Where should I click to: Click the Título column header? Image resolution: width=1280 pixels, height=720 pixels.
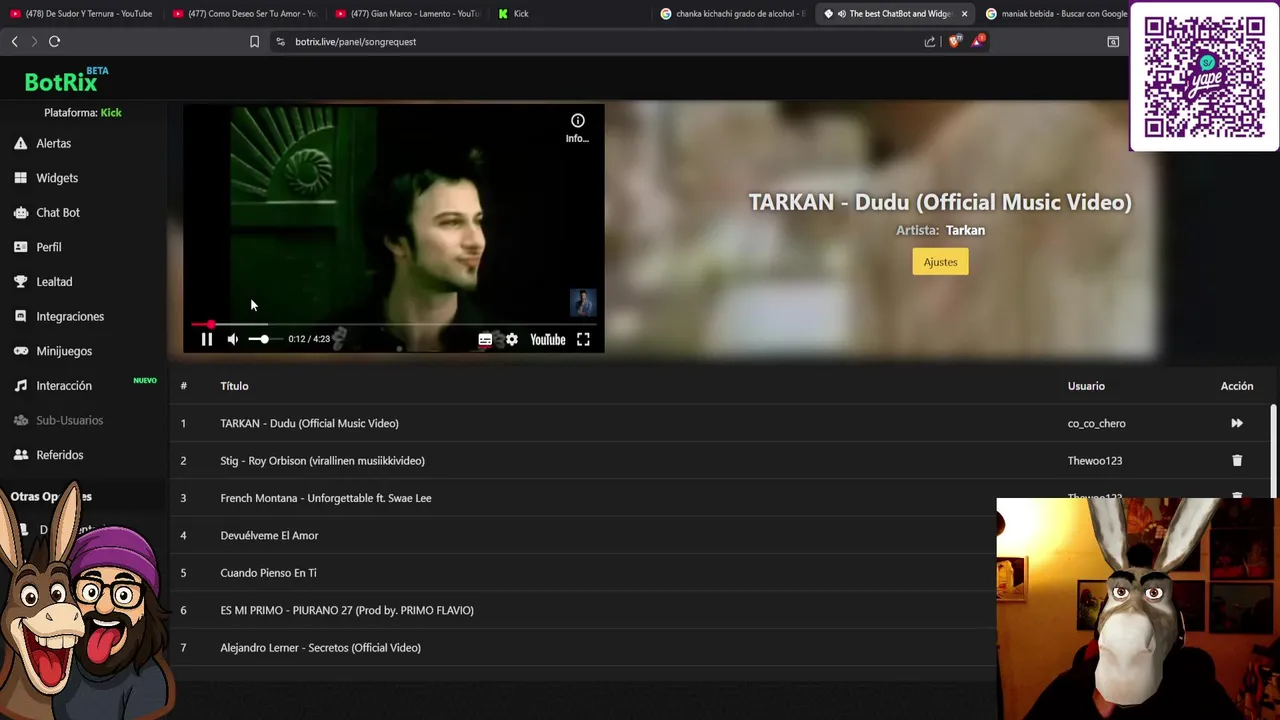coord(234,386)
